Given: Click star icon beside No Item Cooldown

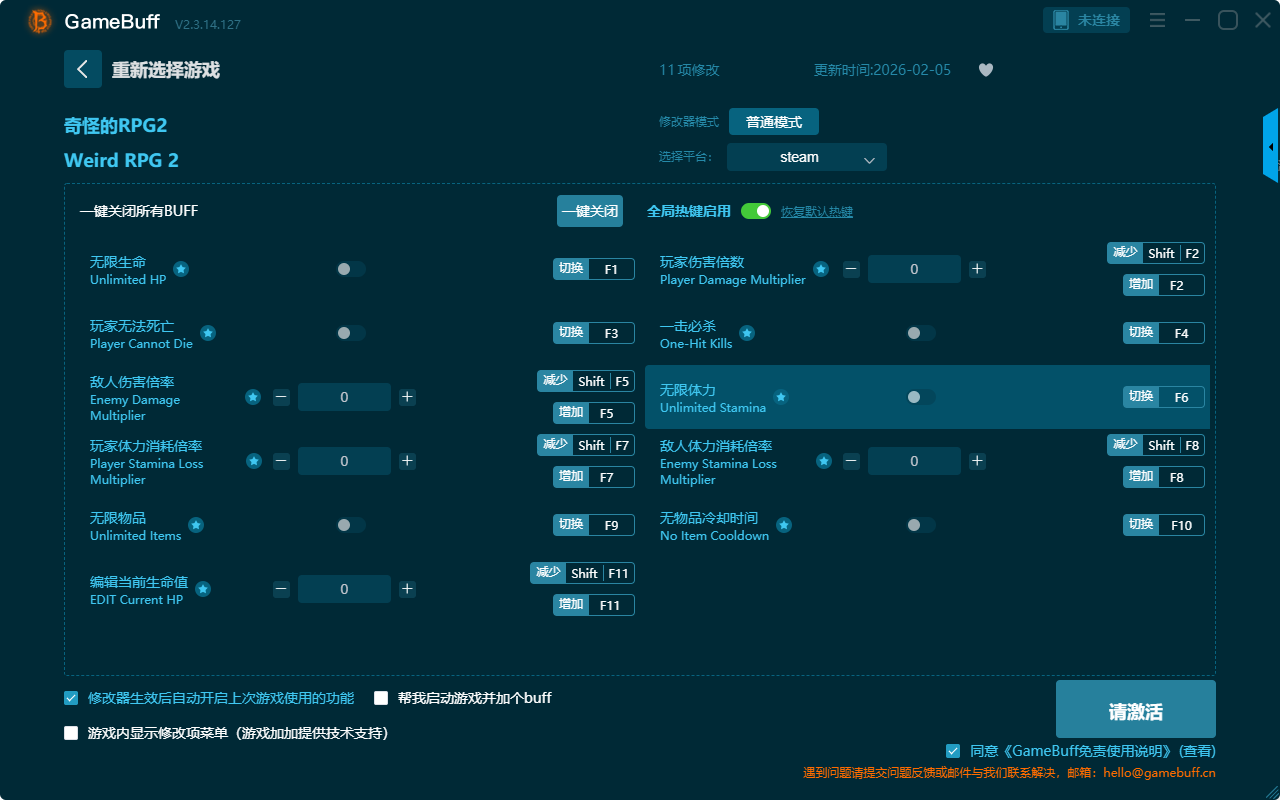Looking at the screenshot, I should 784,525.
